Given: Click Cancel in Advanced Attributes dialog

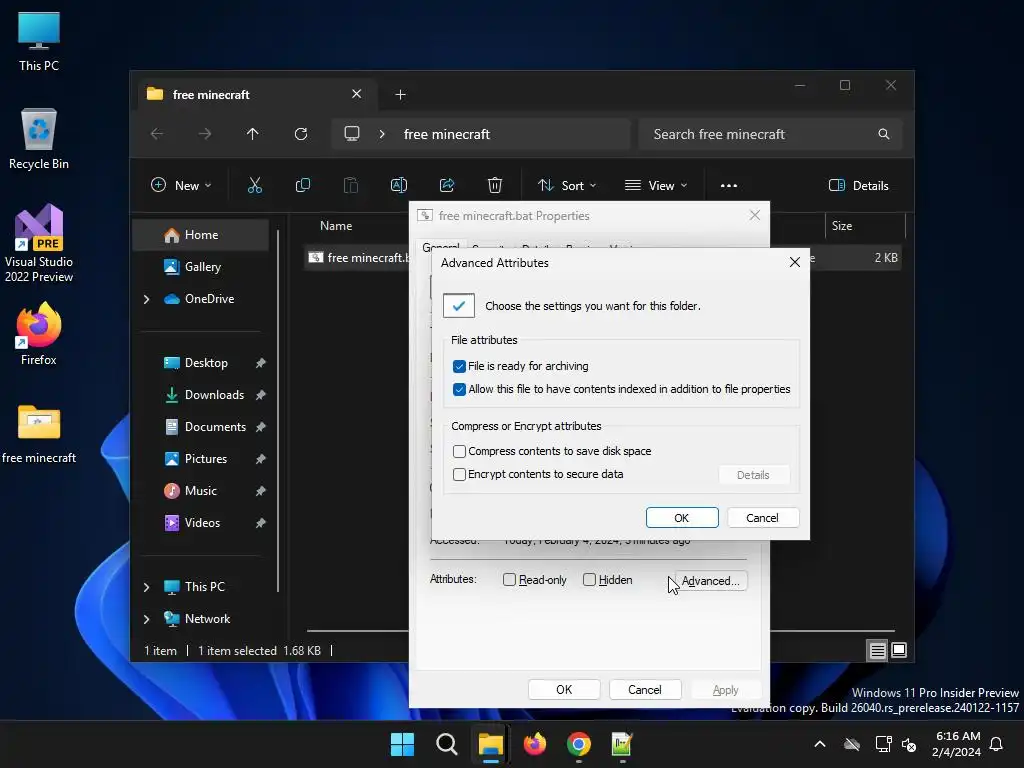Looking at the screenshot, I should [x=762, y=518].
